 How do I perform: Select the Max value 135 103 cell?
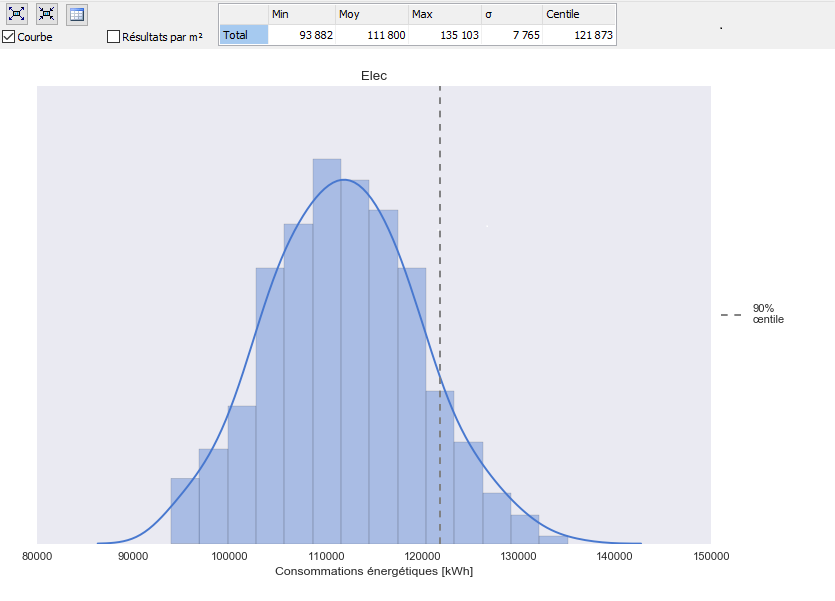pyautogui.click(x=445, y=35)
